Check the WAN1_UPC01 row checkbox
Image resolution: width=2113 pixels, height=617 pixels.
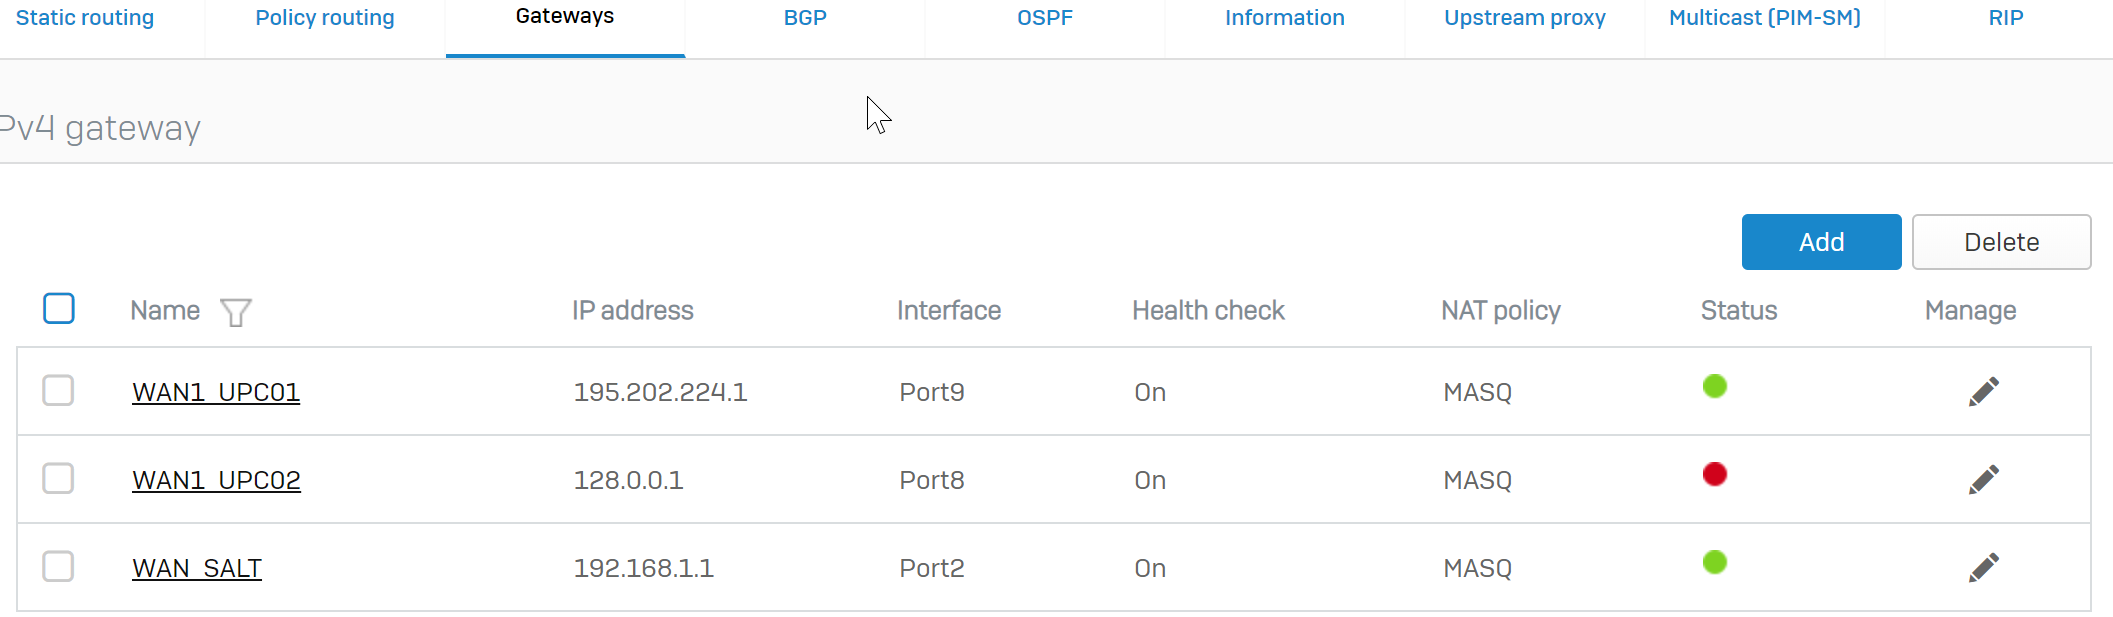coord(58,390)
